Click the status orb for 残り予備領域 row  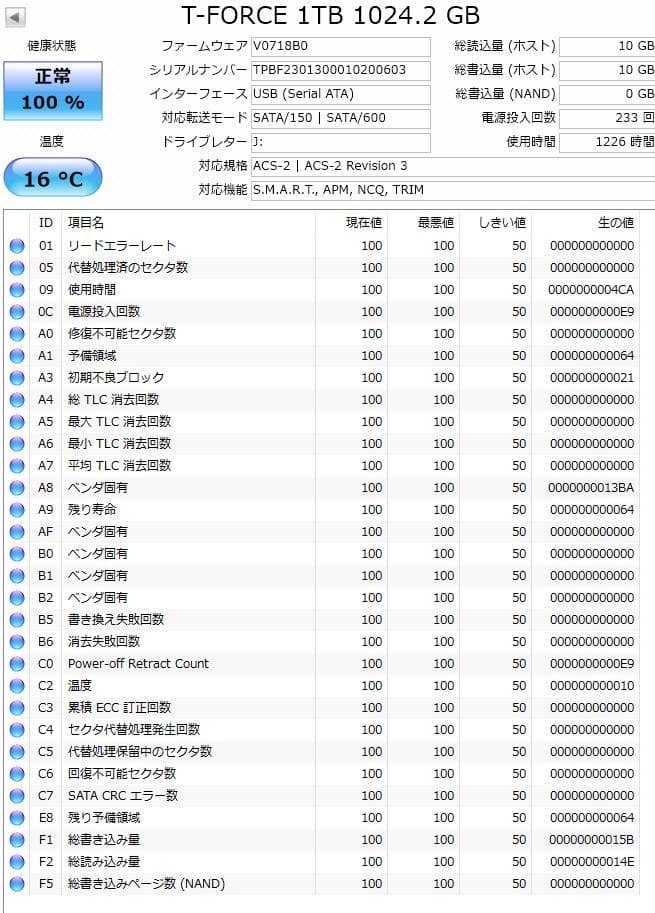17,818
